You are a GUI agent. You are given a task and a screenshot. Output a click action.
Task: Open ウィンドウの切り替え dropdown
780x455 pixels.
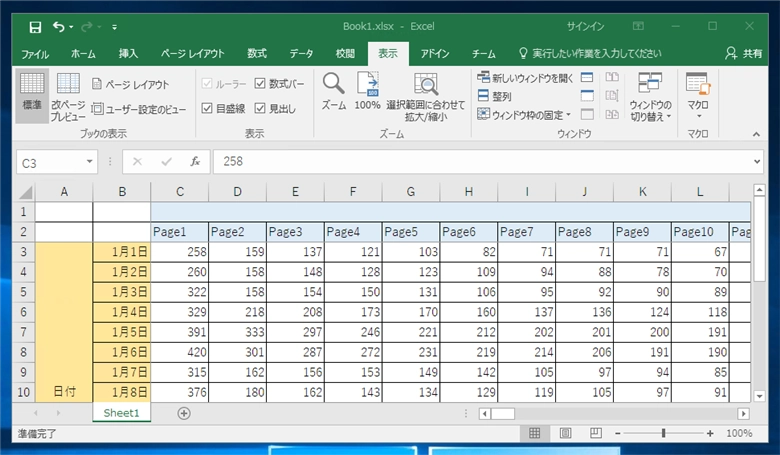650,96
